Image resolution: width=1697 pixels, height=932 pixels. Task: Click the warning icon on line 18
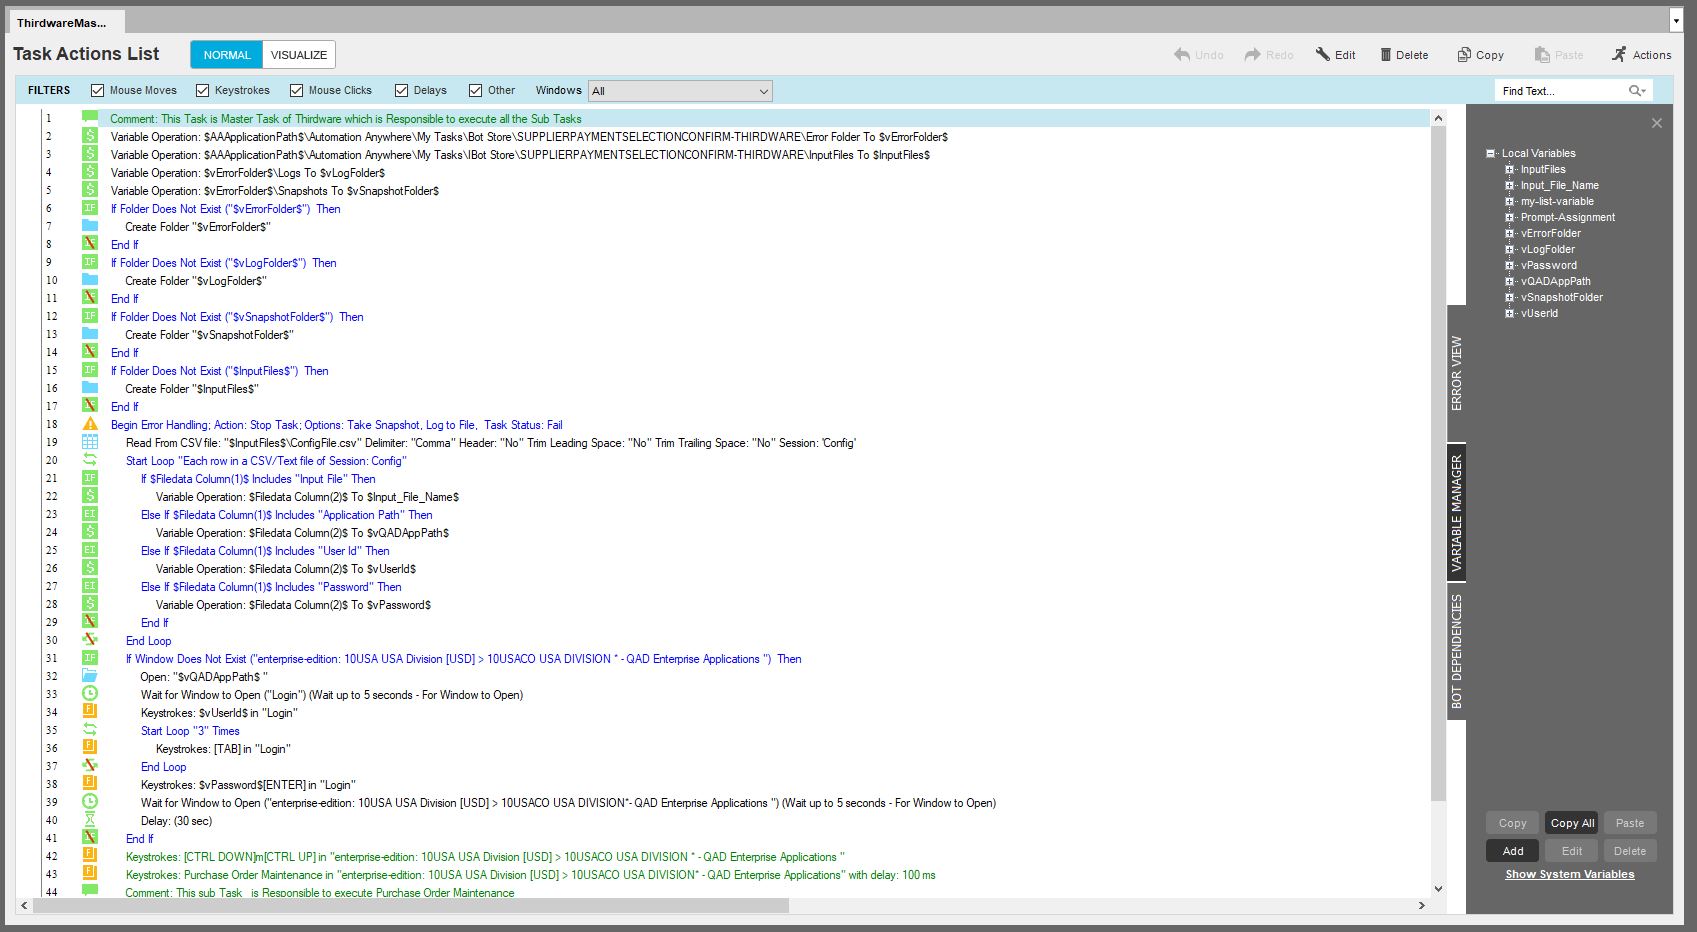point(90,425)
